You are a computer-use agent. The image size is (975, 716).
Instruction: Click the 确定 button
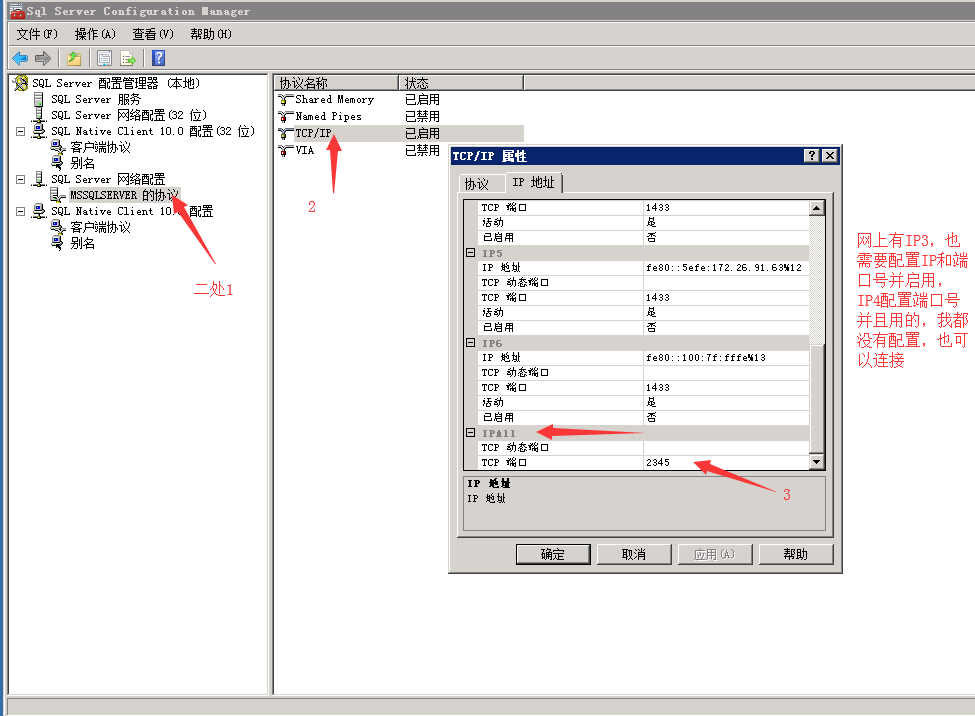(x=553, y=554)
